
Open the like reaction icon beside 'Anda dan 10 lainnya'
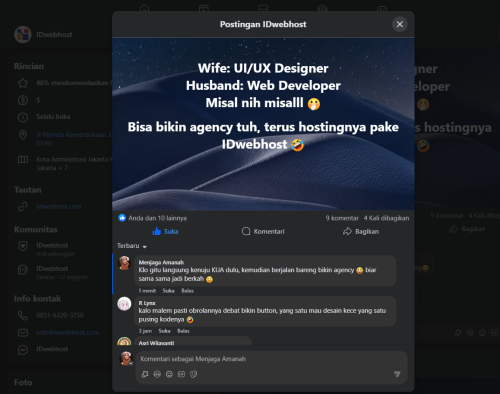click(x=122, y=218)
